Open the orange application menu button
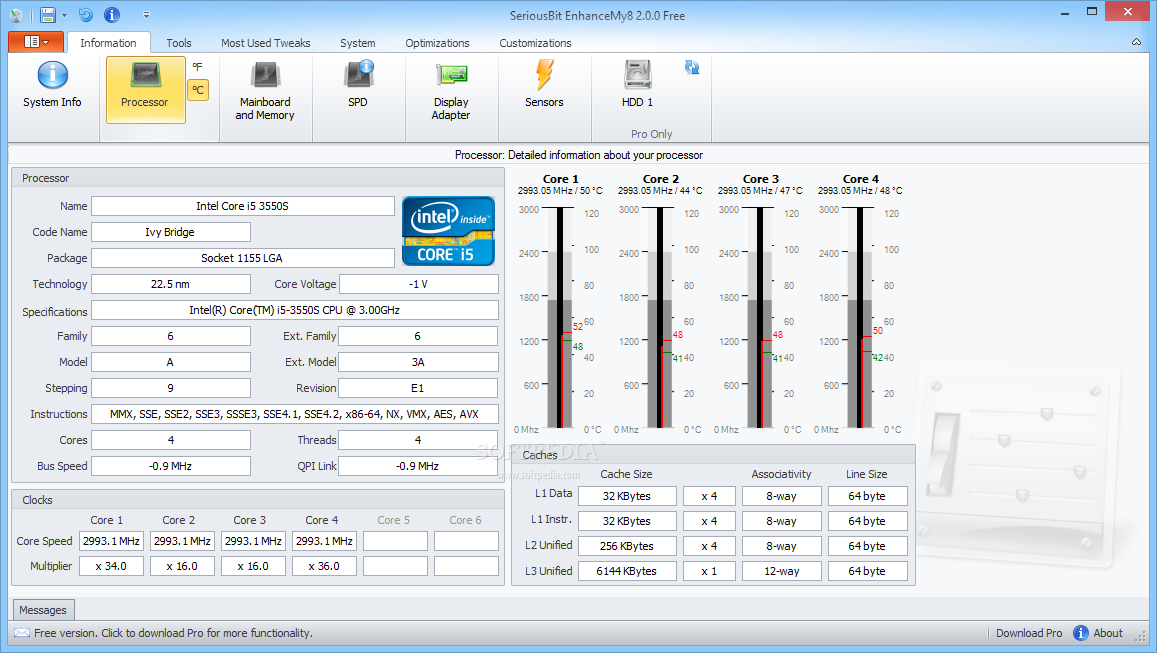Image resolution: width=1157 pixels, height=653 pixels. 36,42
